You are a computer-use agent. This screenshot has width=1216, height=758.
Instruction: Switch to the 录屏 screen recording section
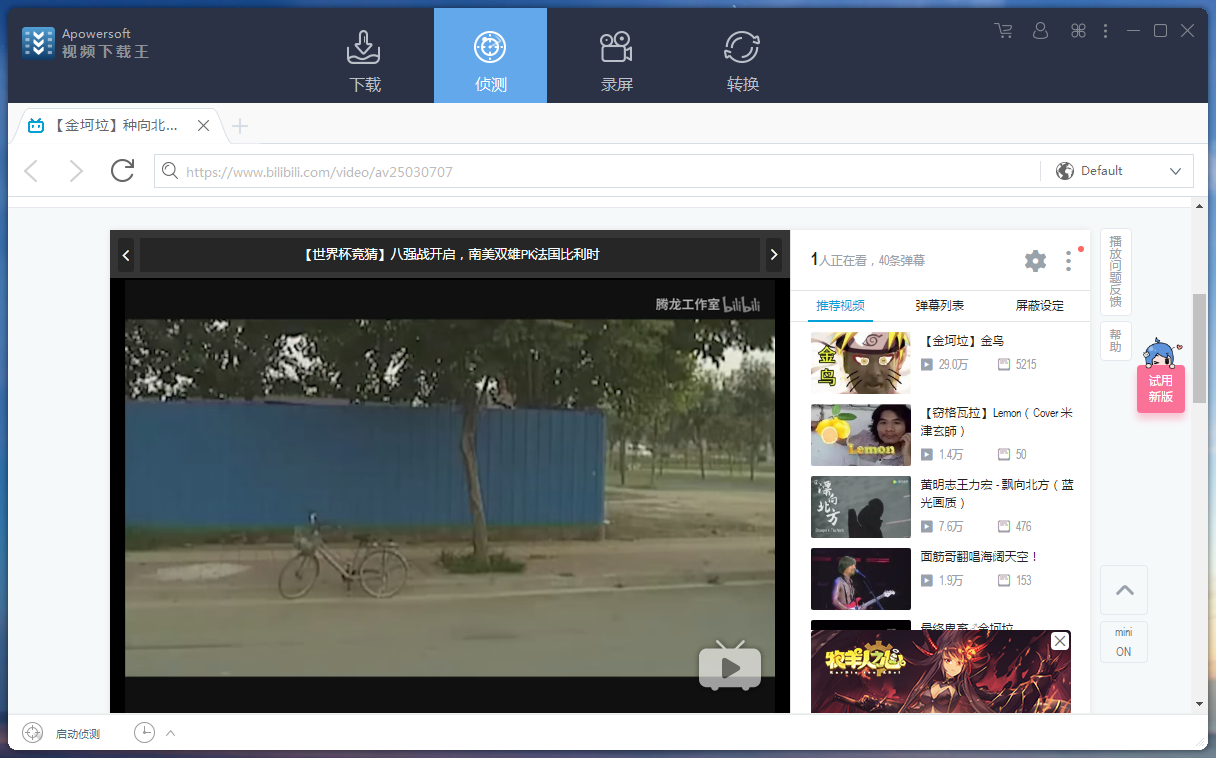point(616,58)
